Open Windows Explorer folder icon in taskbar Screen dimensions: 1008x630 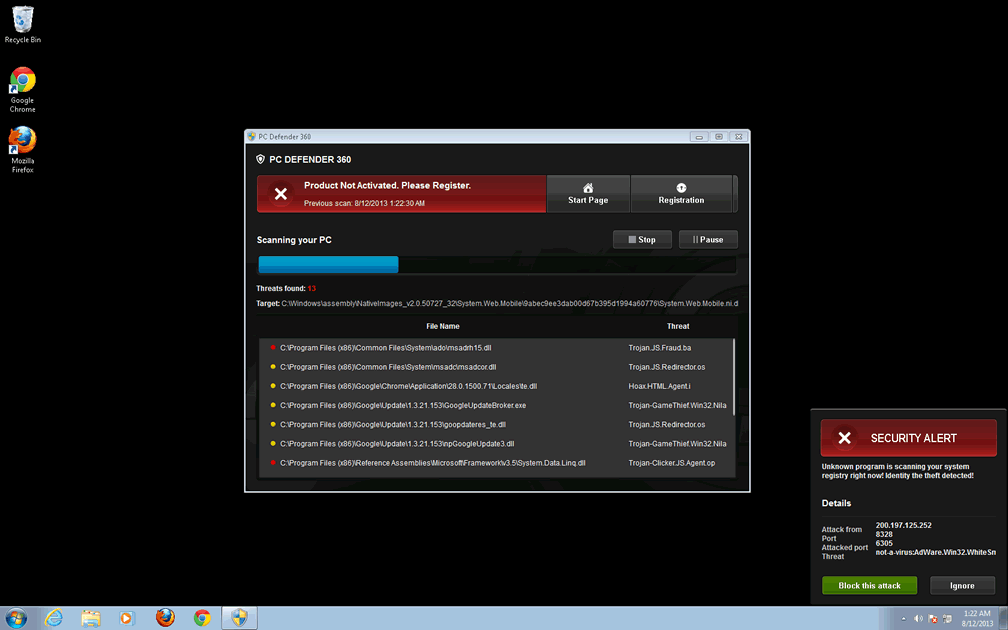pos(90,618)
